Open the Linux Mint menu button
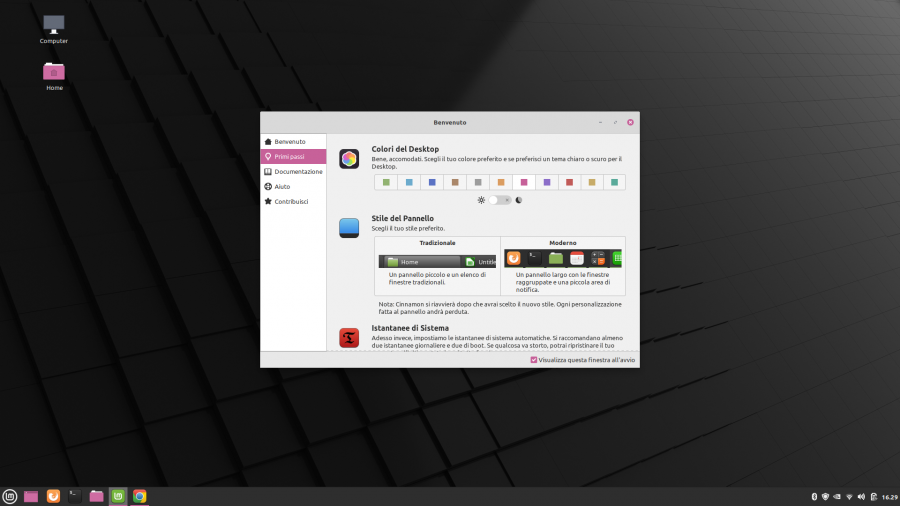The image size is (900, 506). (10, 496)
